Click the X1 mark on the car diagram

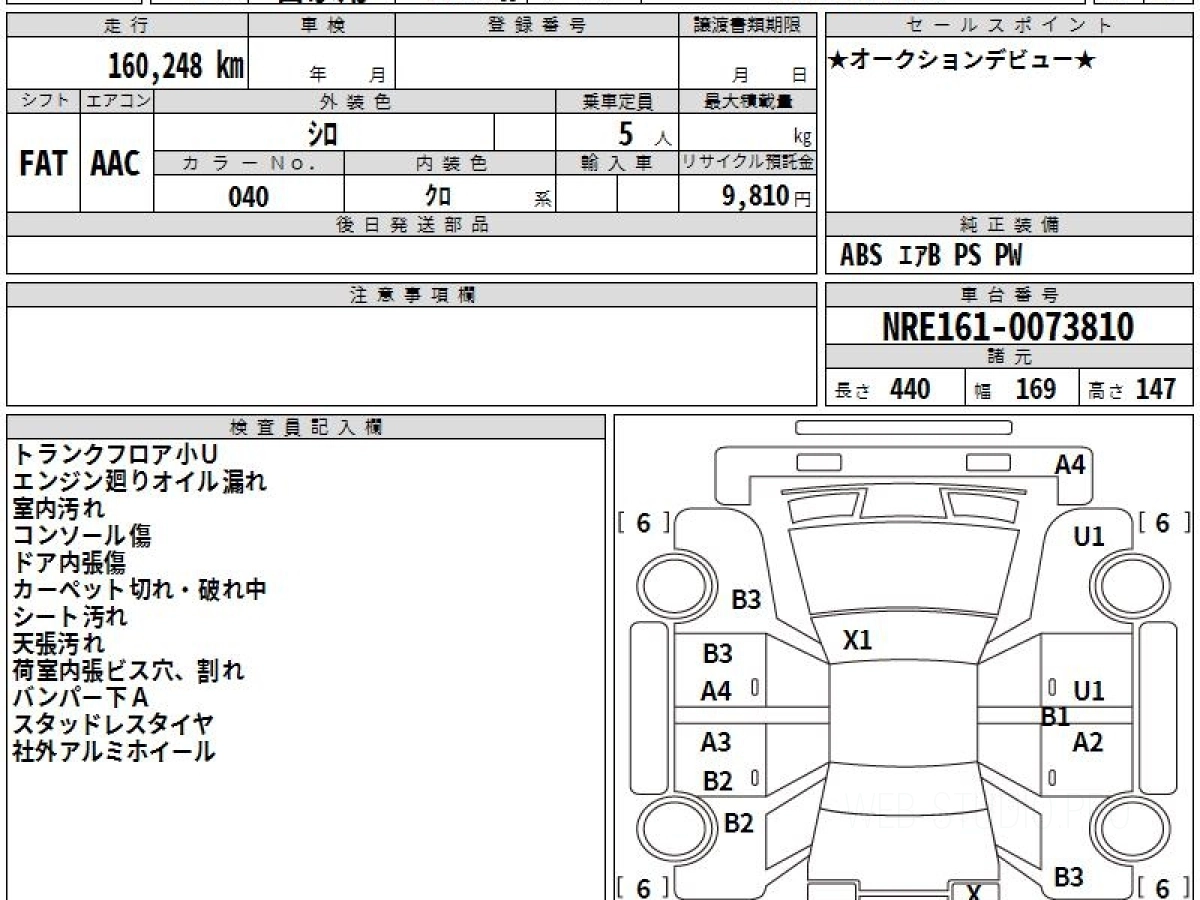857,640
